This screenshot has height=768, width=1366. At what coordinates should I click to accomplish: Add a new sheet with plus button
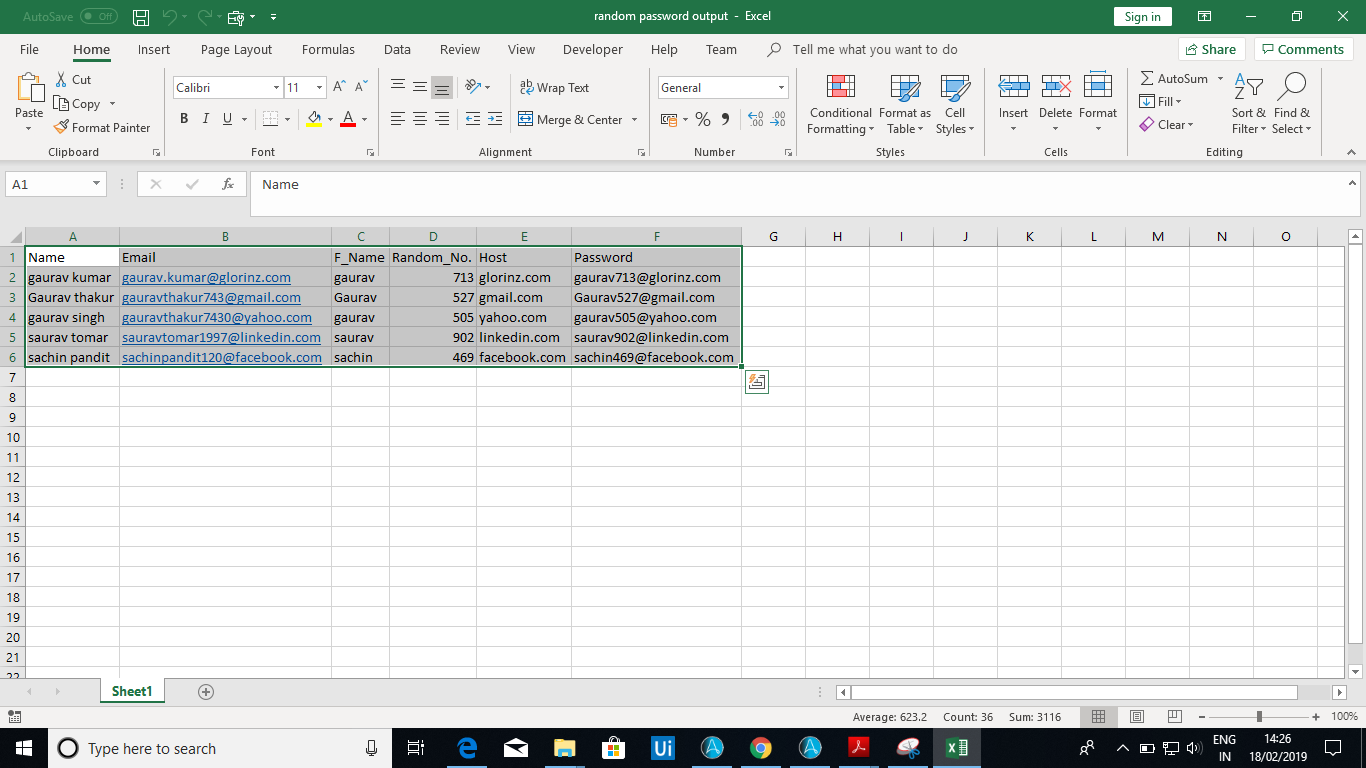(206, 691)
